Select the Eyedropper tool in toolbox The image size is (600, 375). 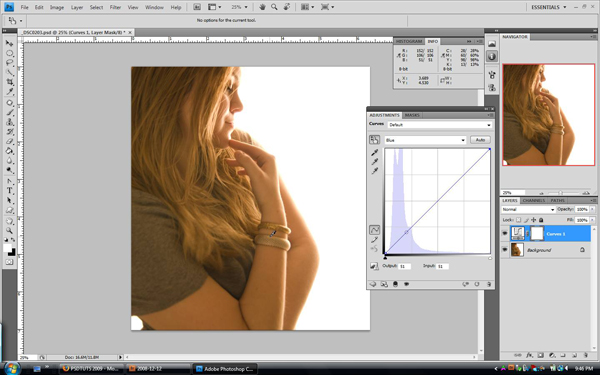(x=10, y=91)
